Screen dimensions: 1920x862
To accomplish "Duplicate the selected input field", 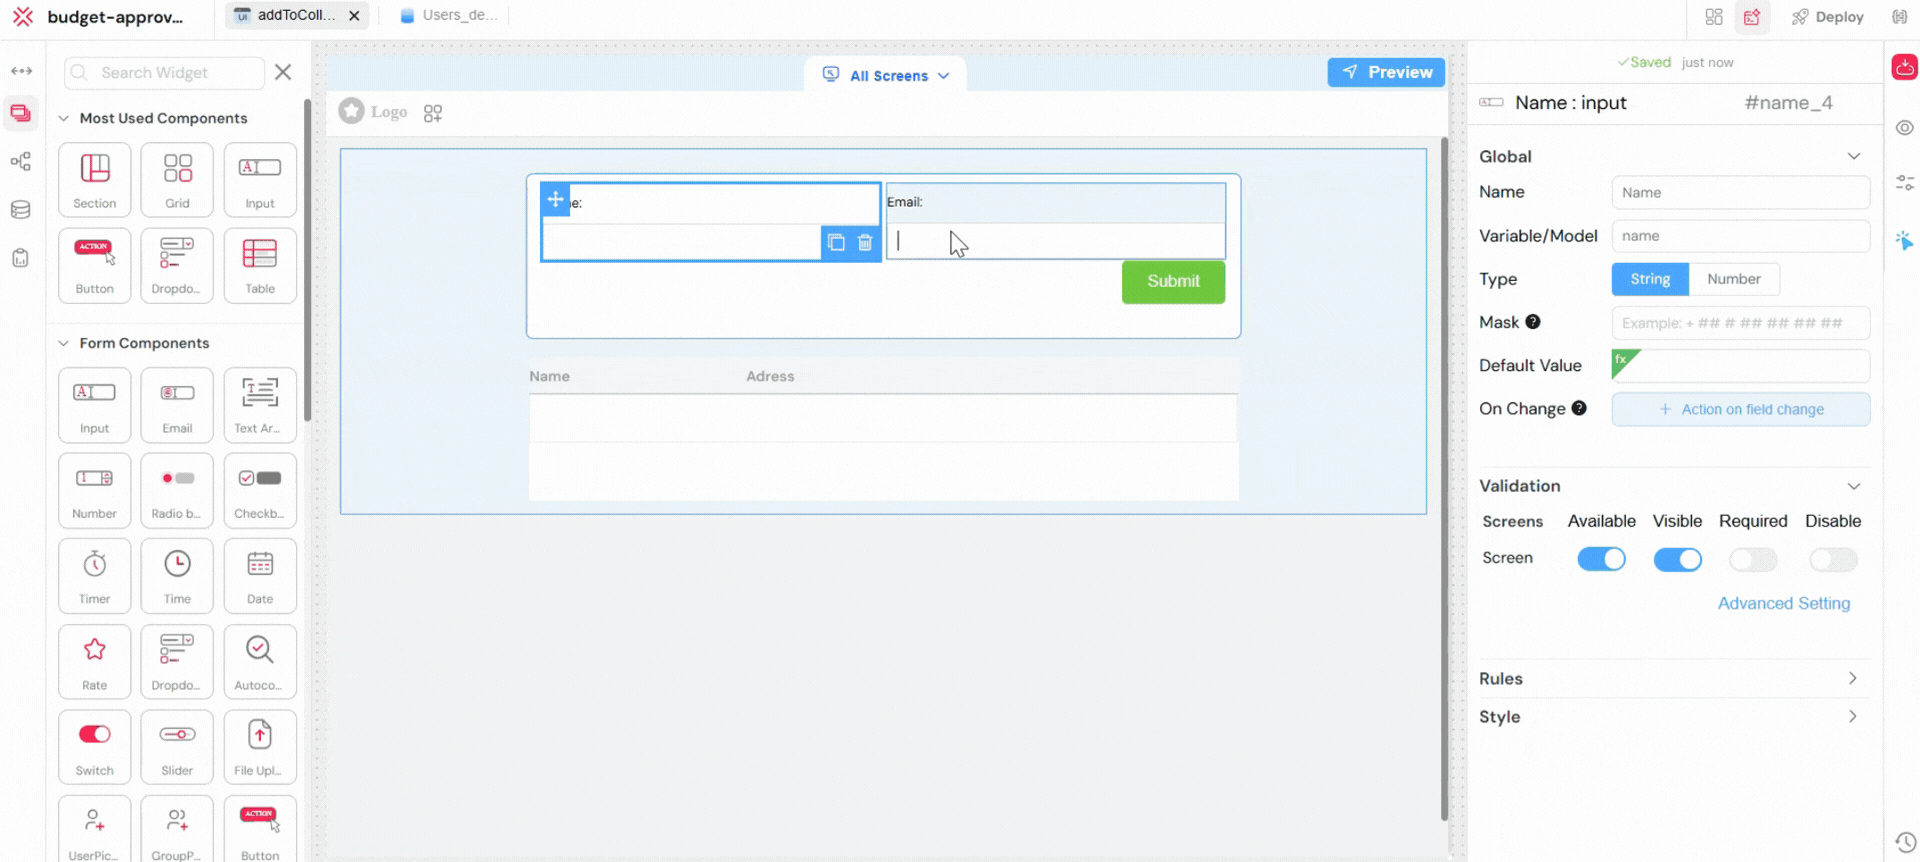I will click(x=836, y=243).
